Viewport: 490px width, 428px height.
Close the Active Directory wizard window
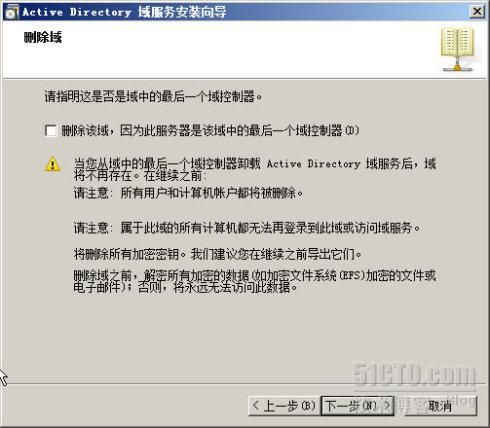477,11
